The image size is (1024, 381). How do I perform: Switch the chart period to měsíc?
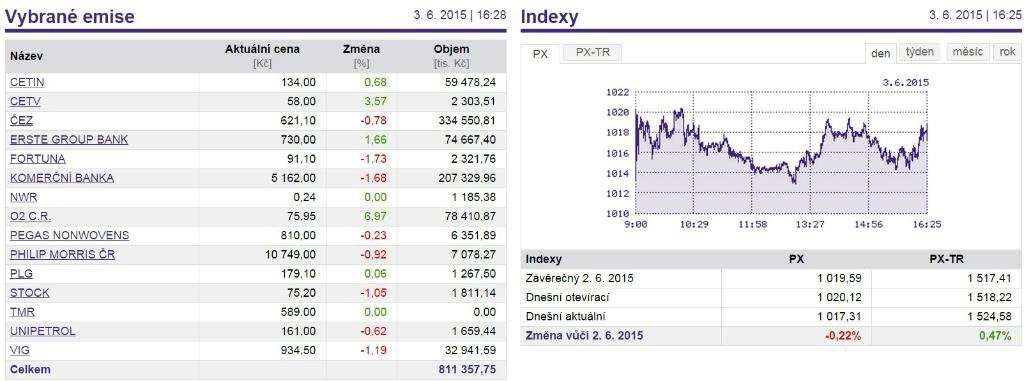[x=967, y=52]
